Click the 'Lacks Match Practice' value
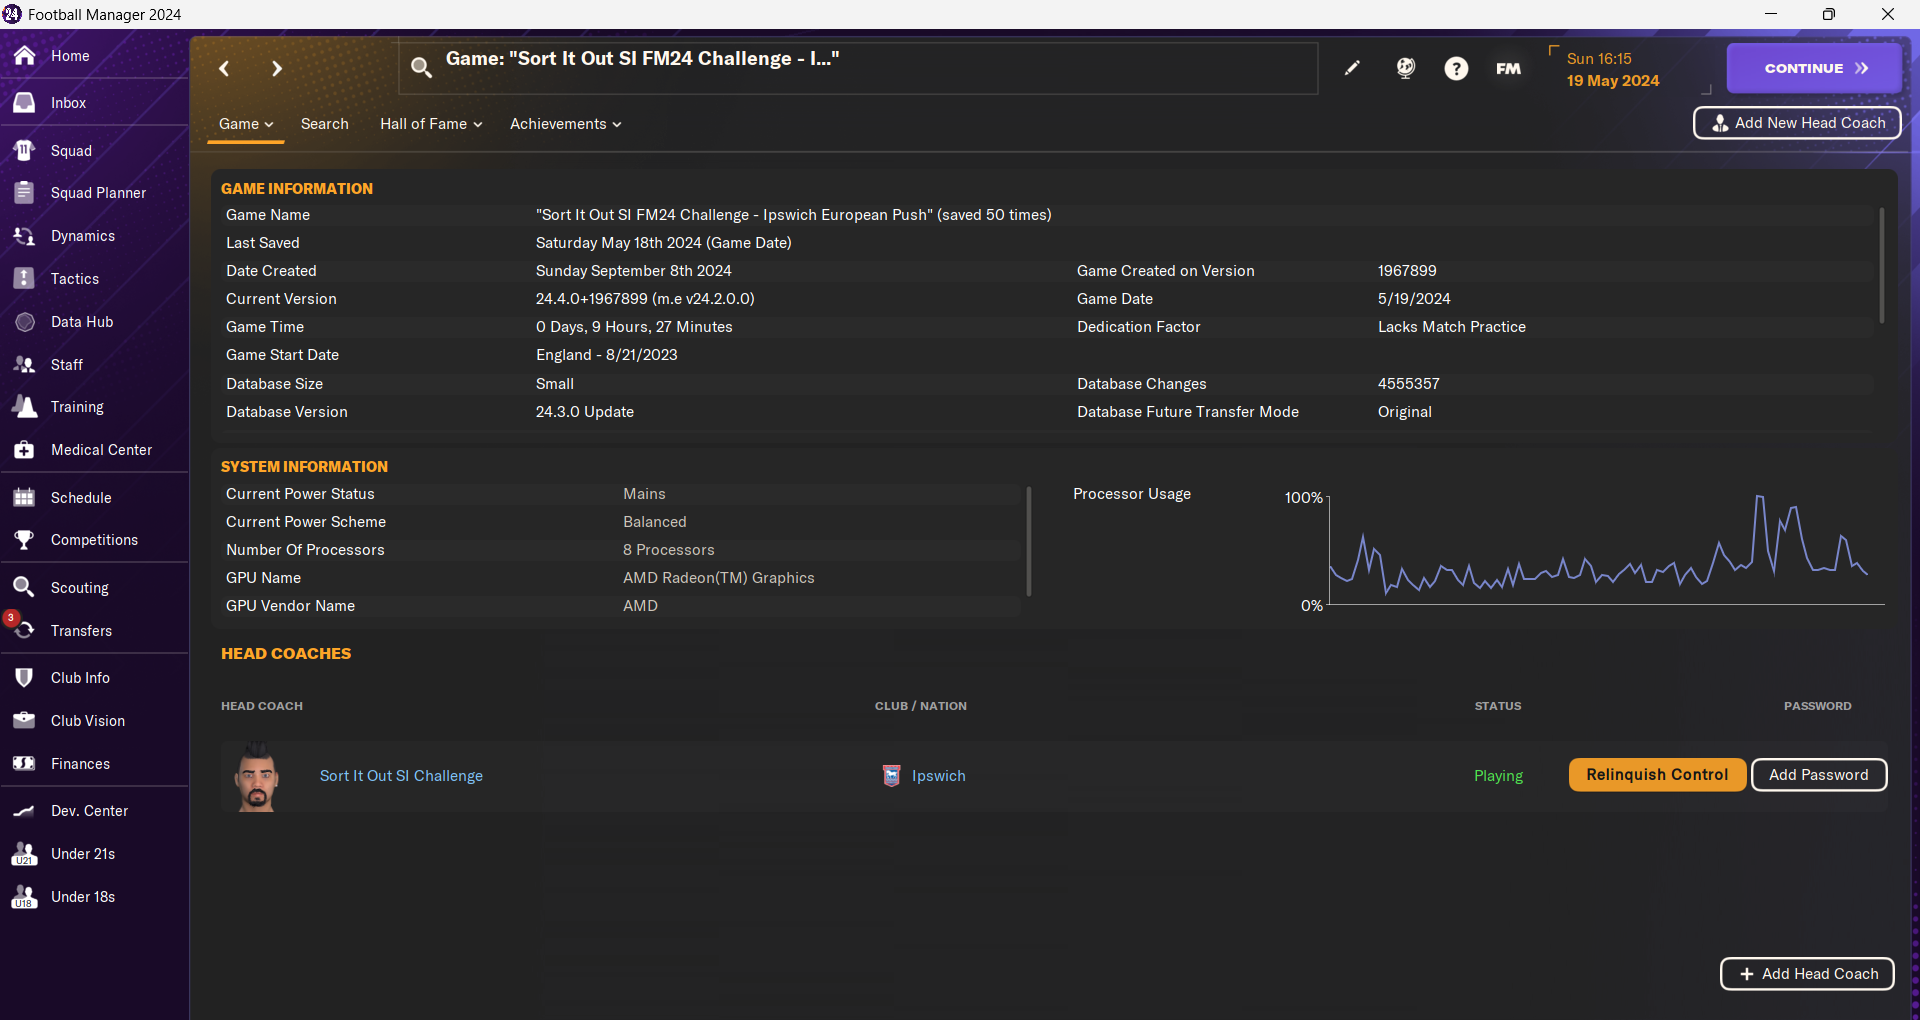This screenshot has height=1020, width=1920. (x=1452, y=327)
